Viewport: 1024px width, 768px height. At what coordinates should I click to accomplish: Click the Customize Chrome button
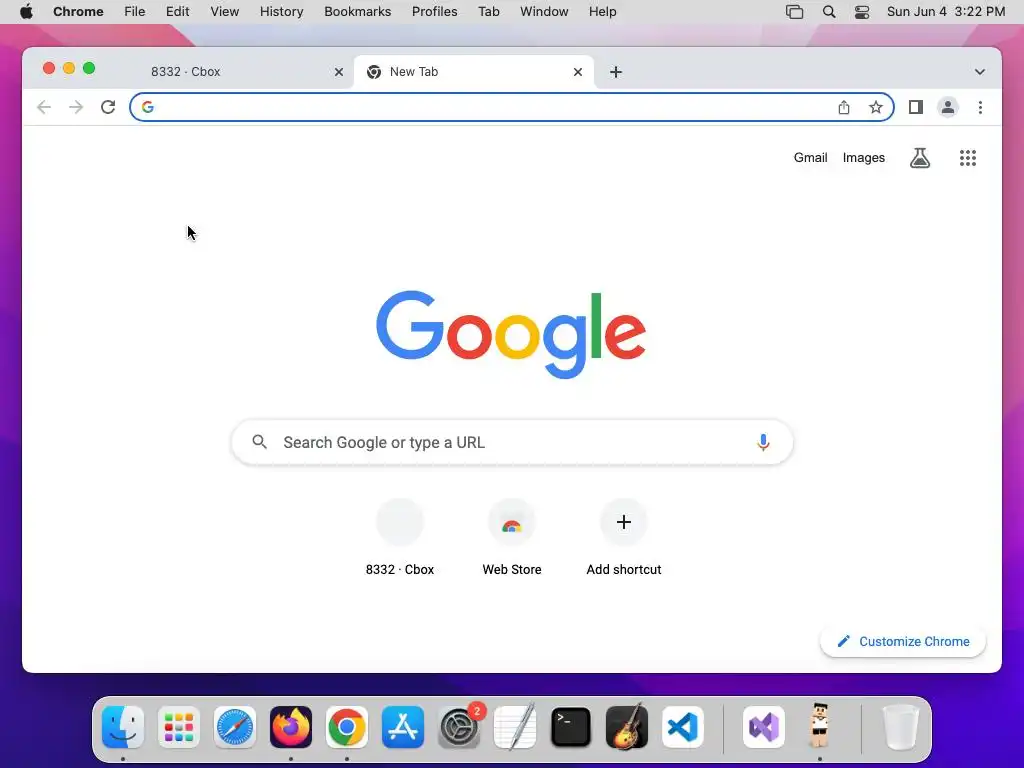click(x=903, y=641)
